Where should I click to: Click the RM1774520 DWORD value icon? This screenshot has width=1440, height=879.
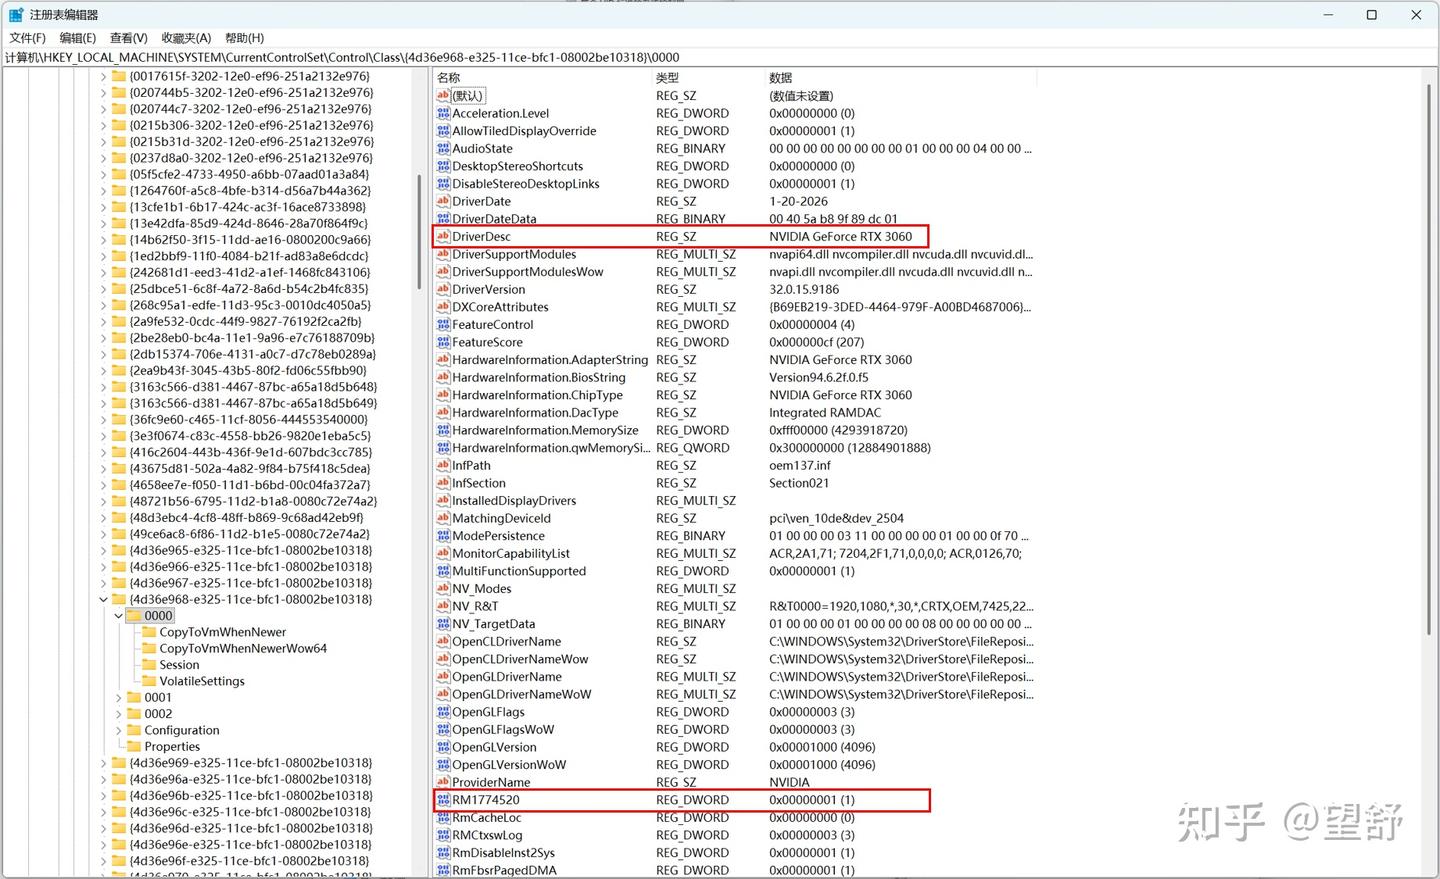click(443, 800)
